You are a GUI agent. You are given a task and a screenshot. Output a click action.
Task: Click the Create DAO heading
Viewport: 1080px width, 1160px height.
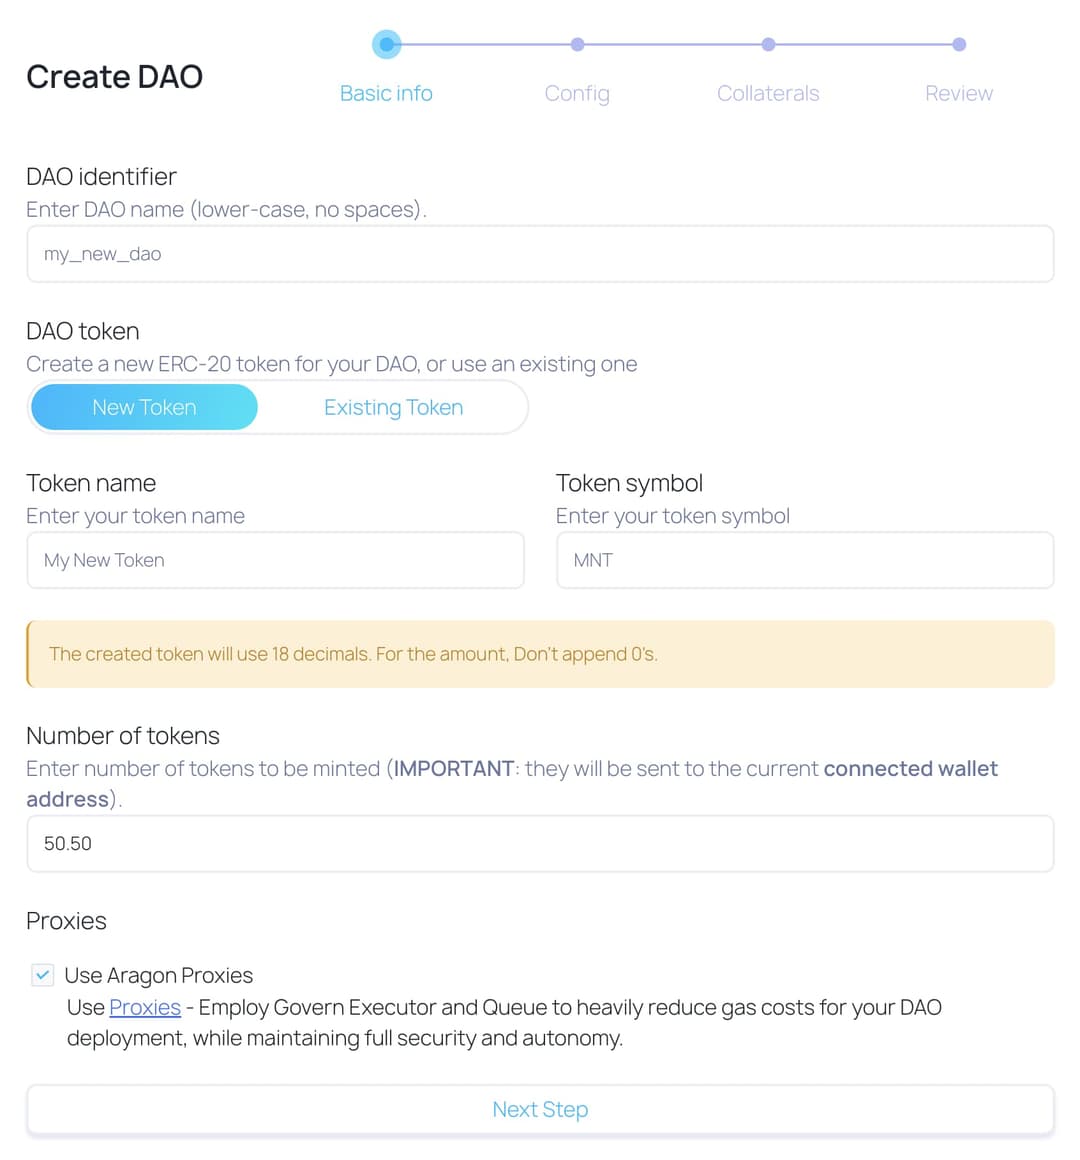[x=114, y=76]
